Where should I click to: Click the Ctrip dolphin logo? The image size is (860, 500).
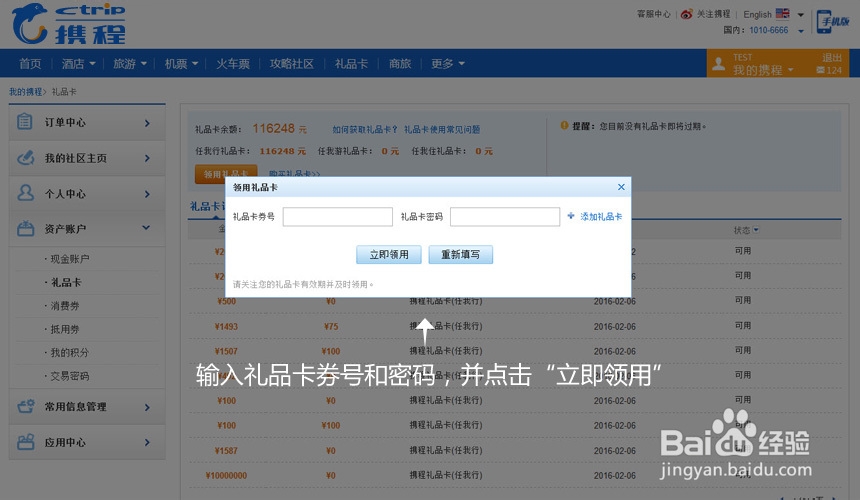point(30,24)
